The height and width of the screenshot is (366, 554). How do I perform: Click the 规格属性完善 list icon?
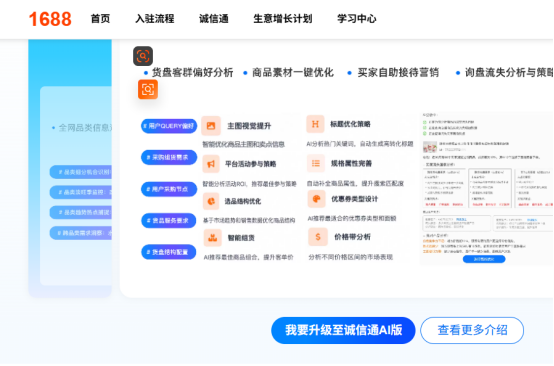coord(316,163)
